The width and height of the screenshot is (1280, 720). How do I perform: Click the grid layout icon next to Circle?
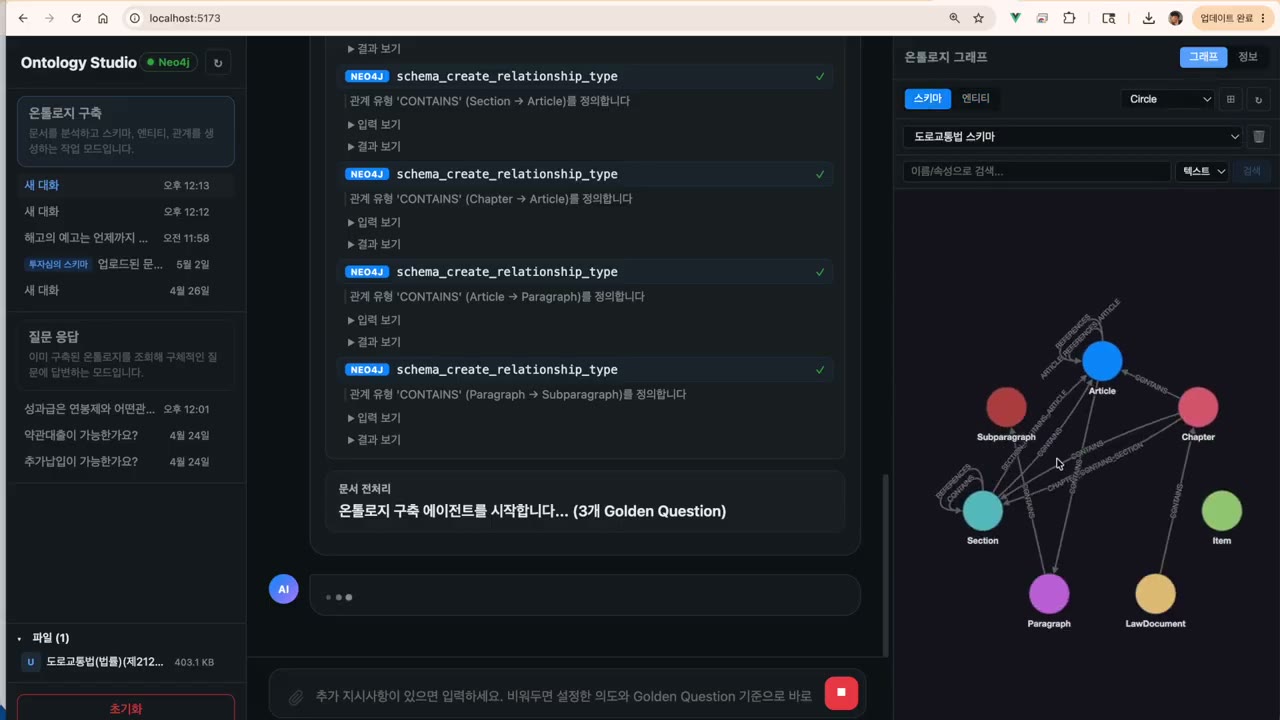[x=1231, y=99]
